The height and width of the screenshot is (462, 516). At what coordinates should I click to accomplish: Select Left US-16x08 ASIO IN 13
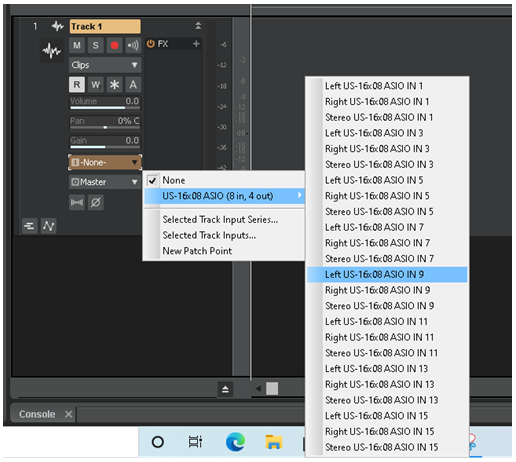pyautogui.click(x=387, y=369)
